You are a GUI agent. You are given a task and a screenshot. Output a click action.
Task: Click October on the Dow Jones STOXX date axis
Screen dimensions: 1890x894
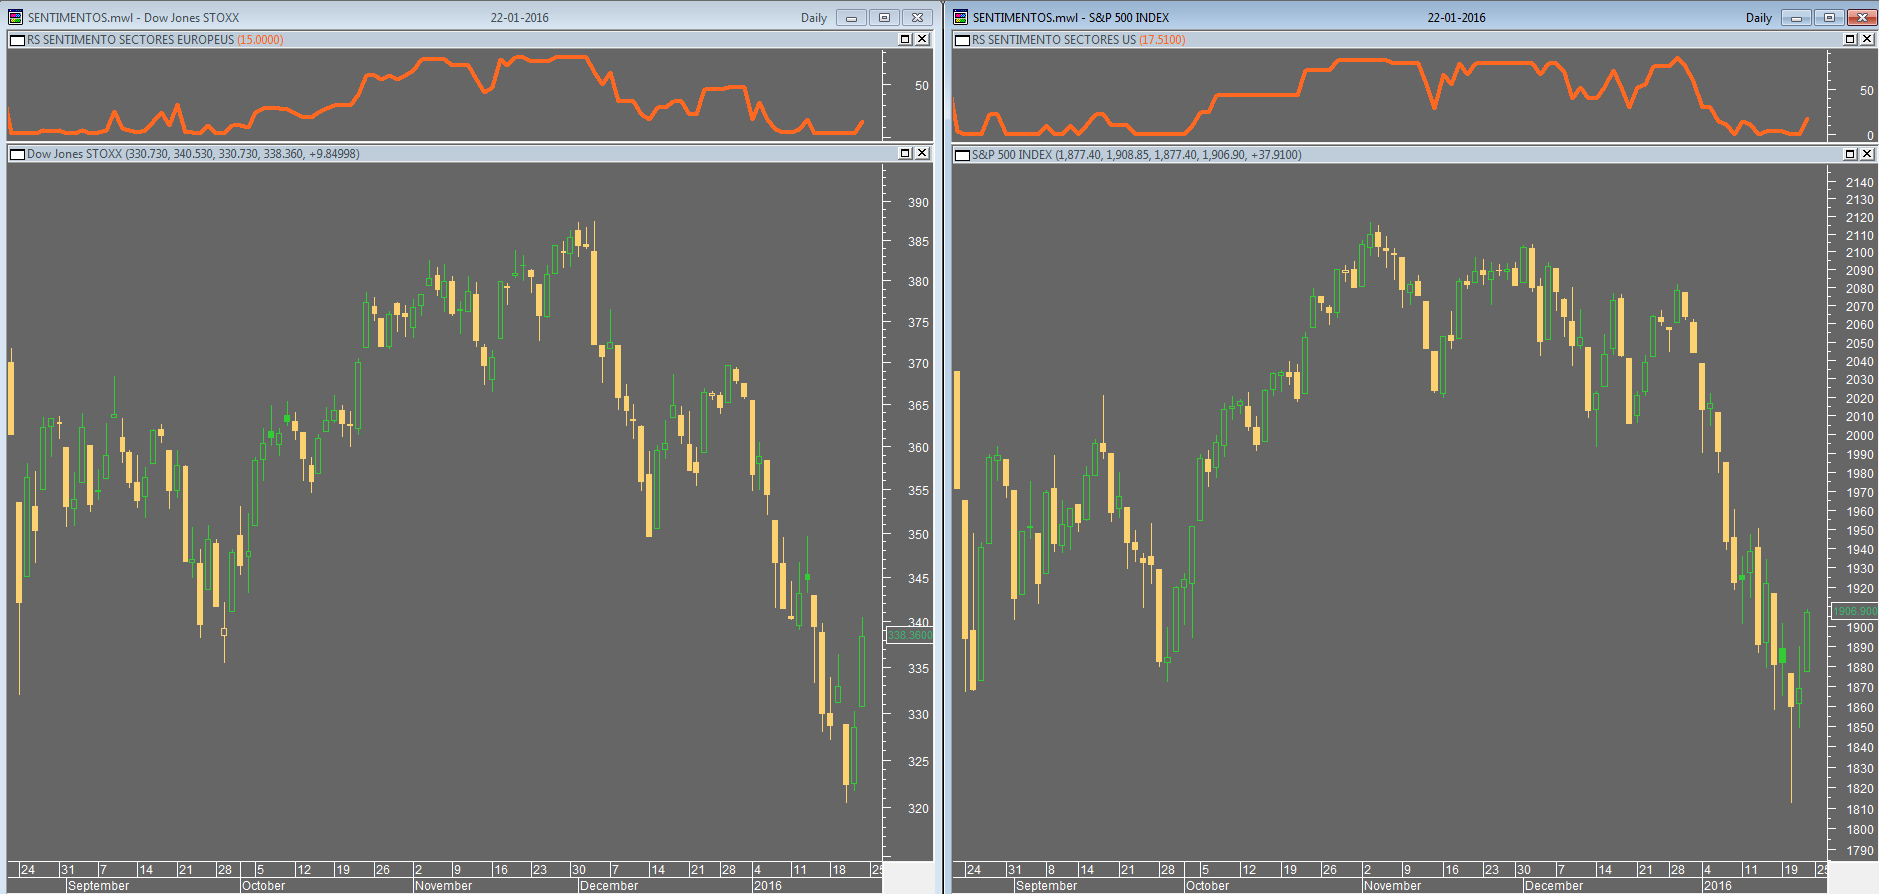pos(264,886)
